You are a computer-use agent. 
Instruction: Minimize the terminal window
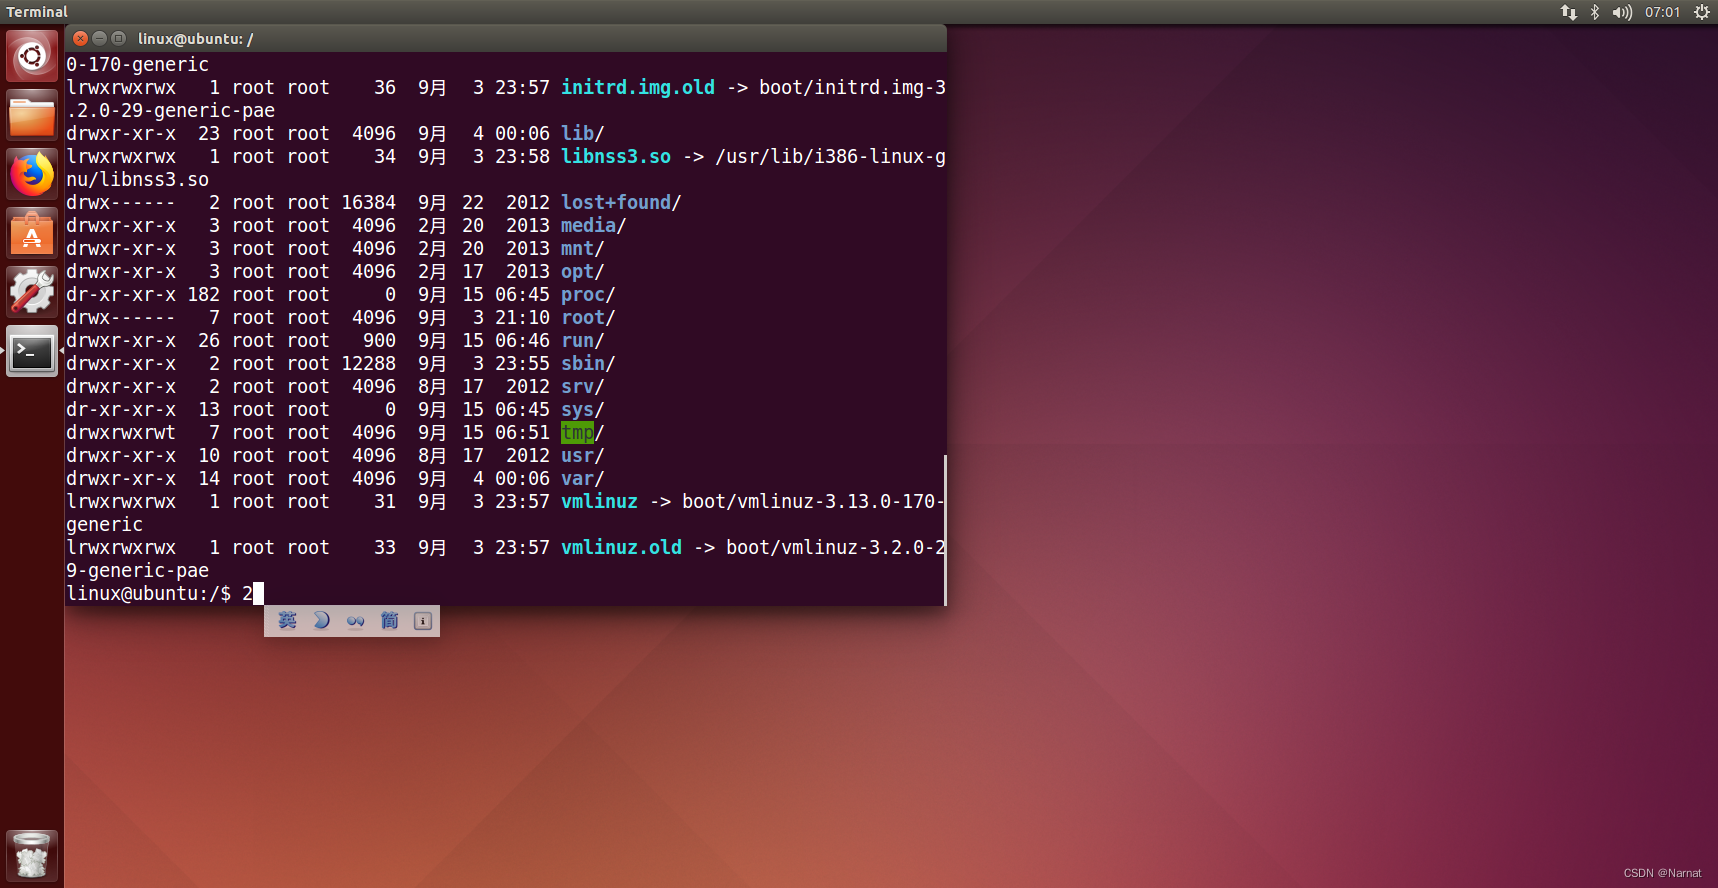click(x=99, y=38)
